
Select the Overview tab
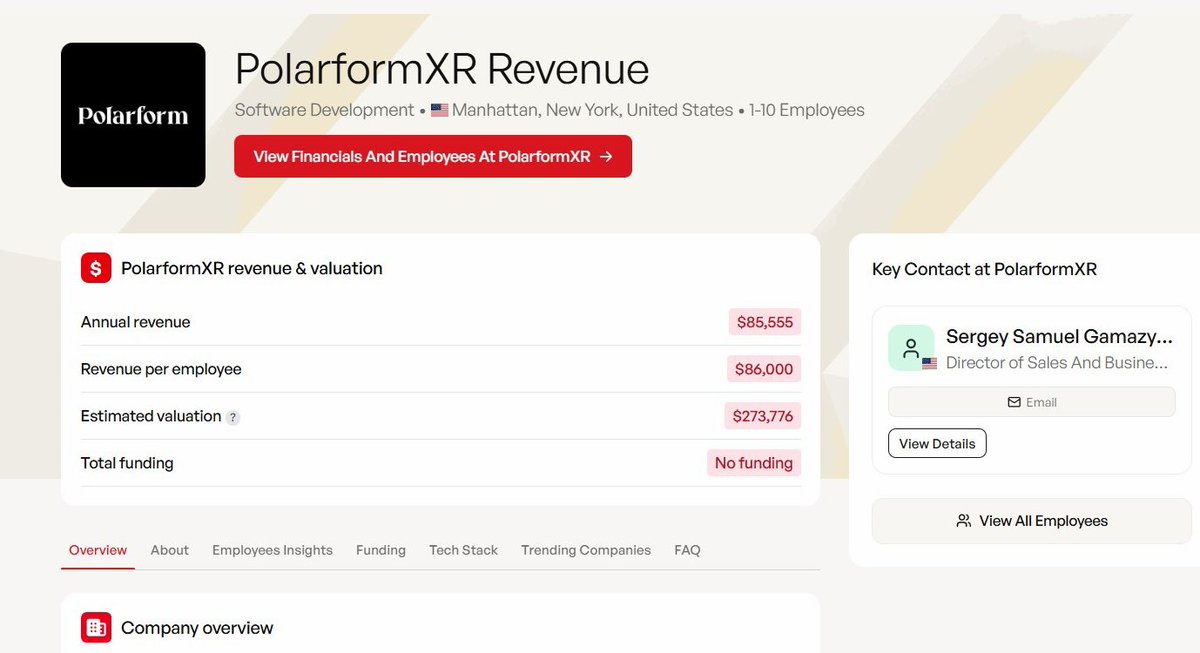click(98, 550)
